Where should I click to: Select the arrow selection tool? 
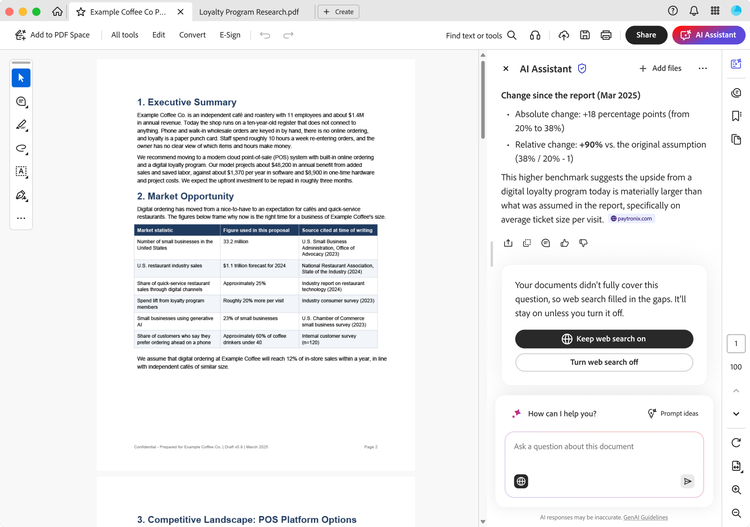(21, 78)
